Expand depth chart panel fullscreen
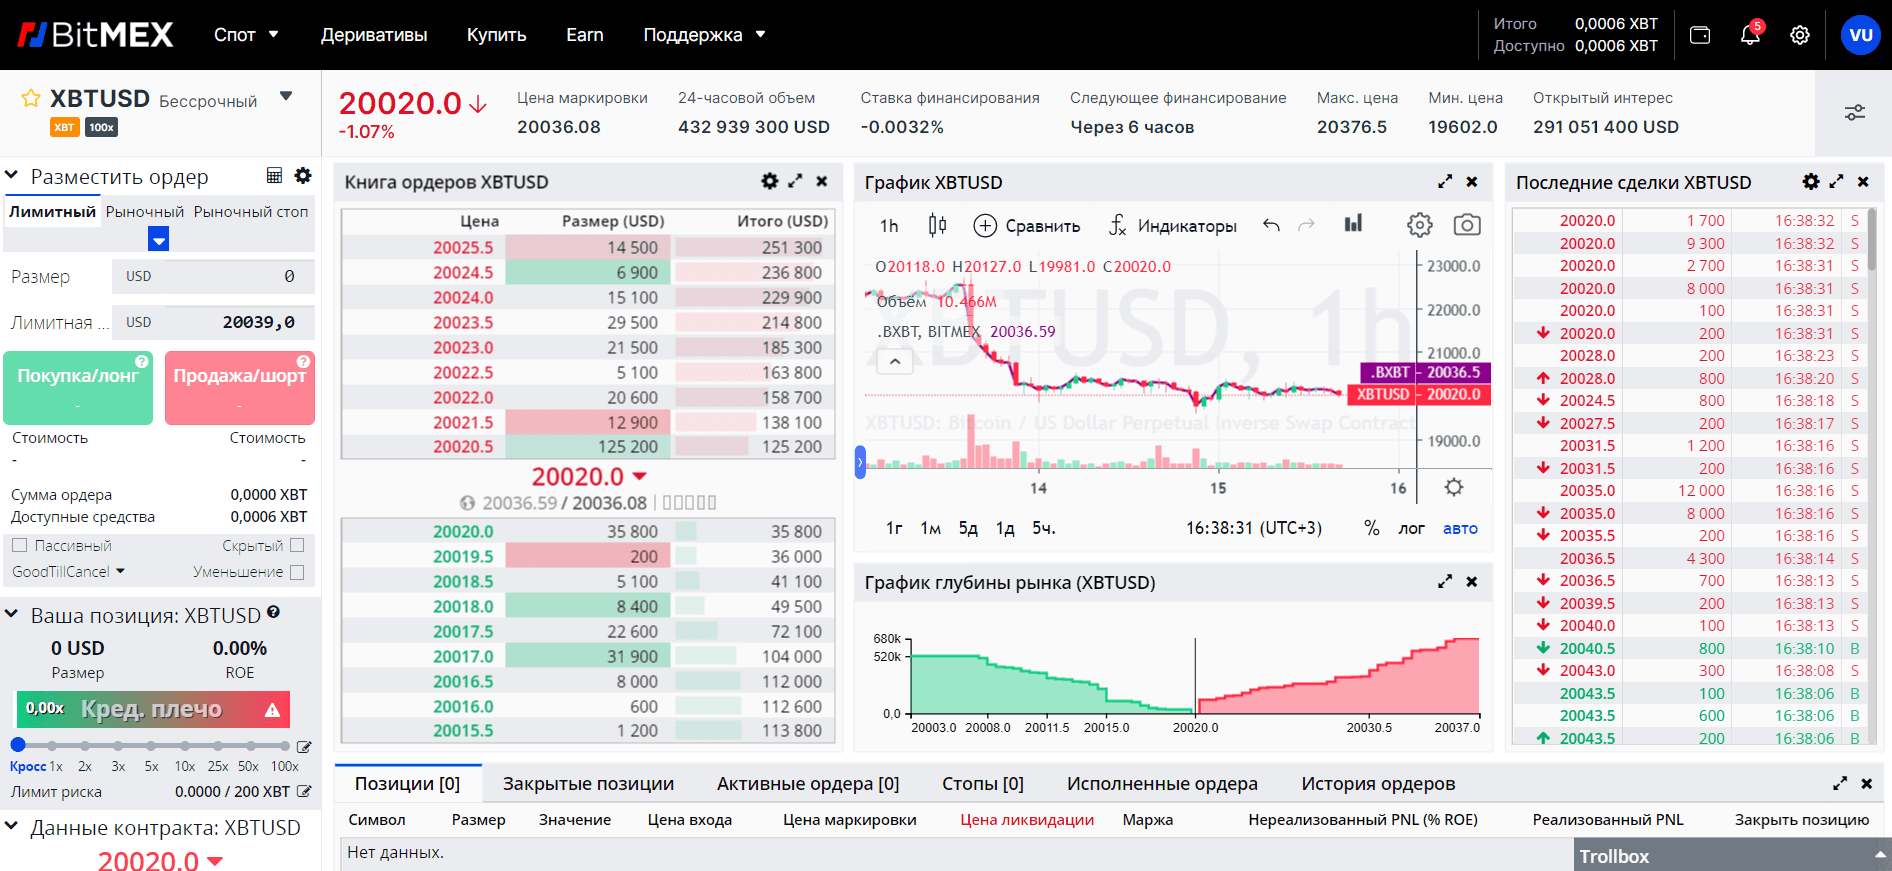Viewport: 1892px width, 871px height. point(1445,581)
